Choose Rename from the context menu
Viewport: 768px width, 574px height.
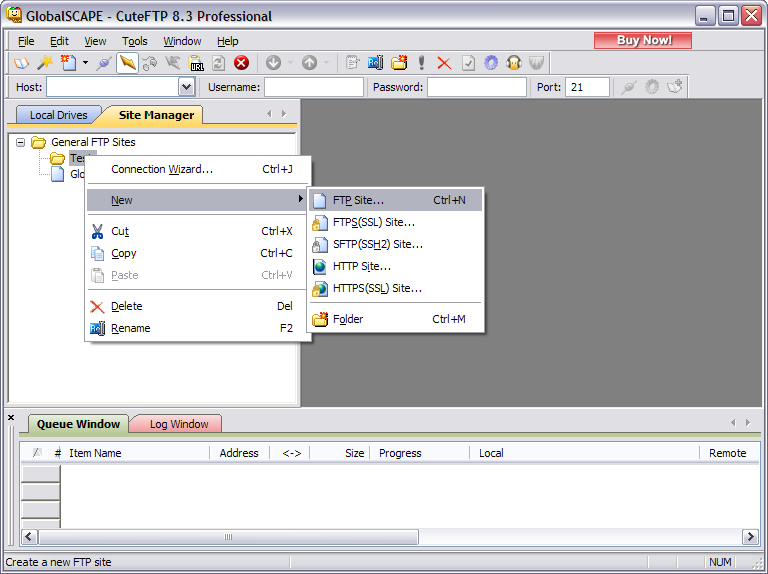pyautogui.click(x=198, y=328)
